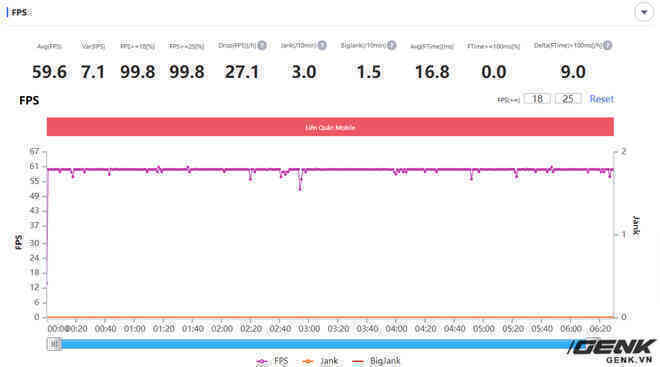Click the Var(FPS) value 7.1
Viewport: 660px width, 367px height.
[x=93, y=72]
